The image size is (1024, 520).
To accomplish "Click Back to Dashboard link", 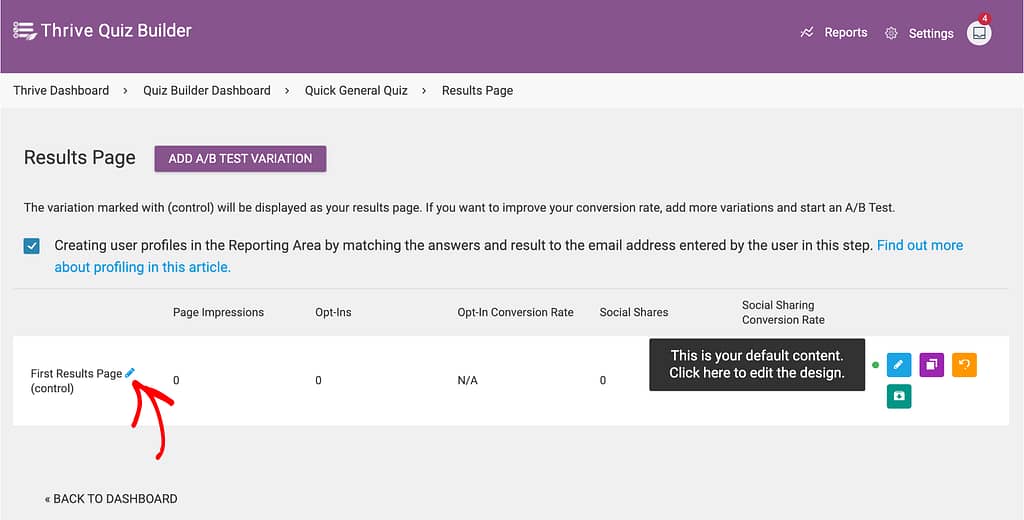I will 111,499.
